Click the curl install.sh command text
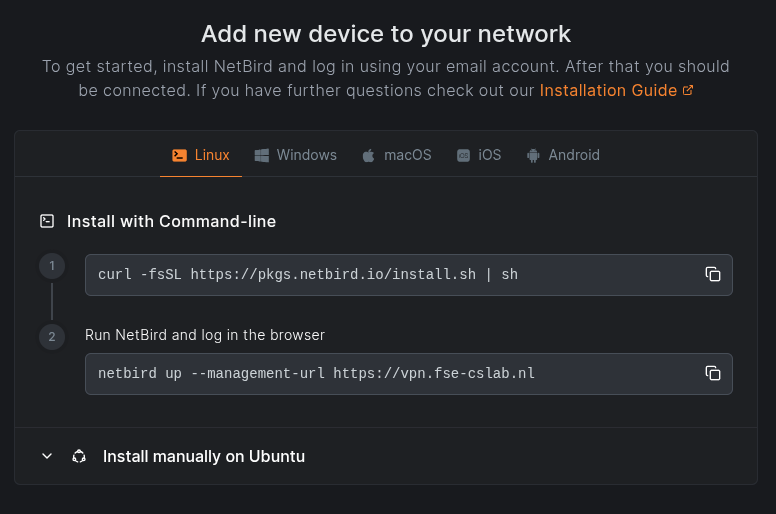The width and height of the screenshot is (776, 514). (x=308, y=274)
